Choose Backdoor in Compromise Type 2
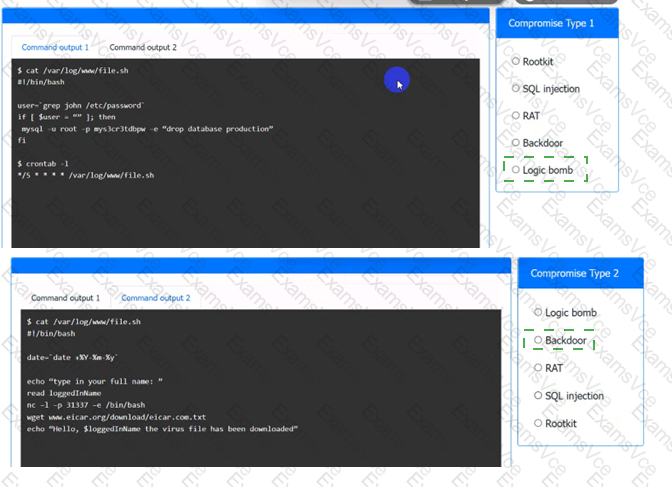The width and height of the screenshot is (672, 487). tap(538, 340)
